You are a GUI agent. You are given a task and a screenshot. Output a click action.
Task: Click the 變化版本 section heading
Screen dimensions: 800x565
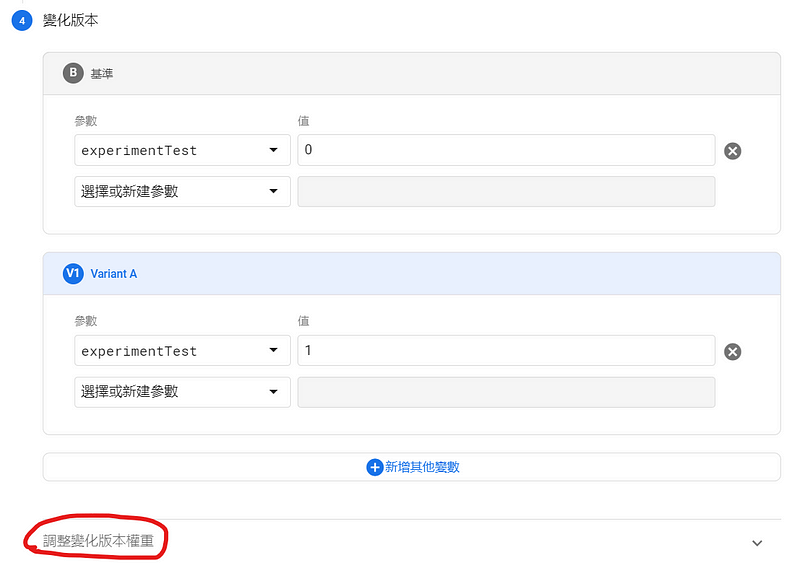coord(70,20)
